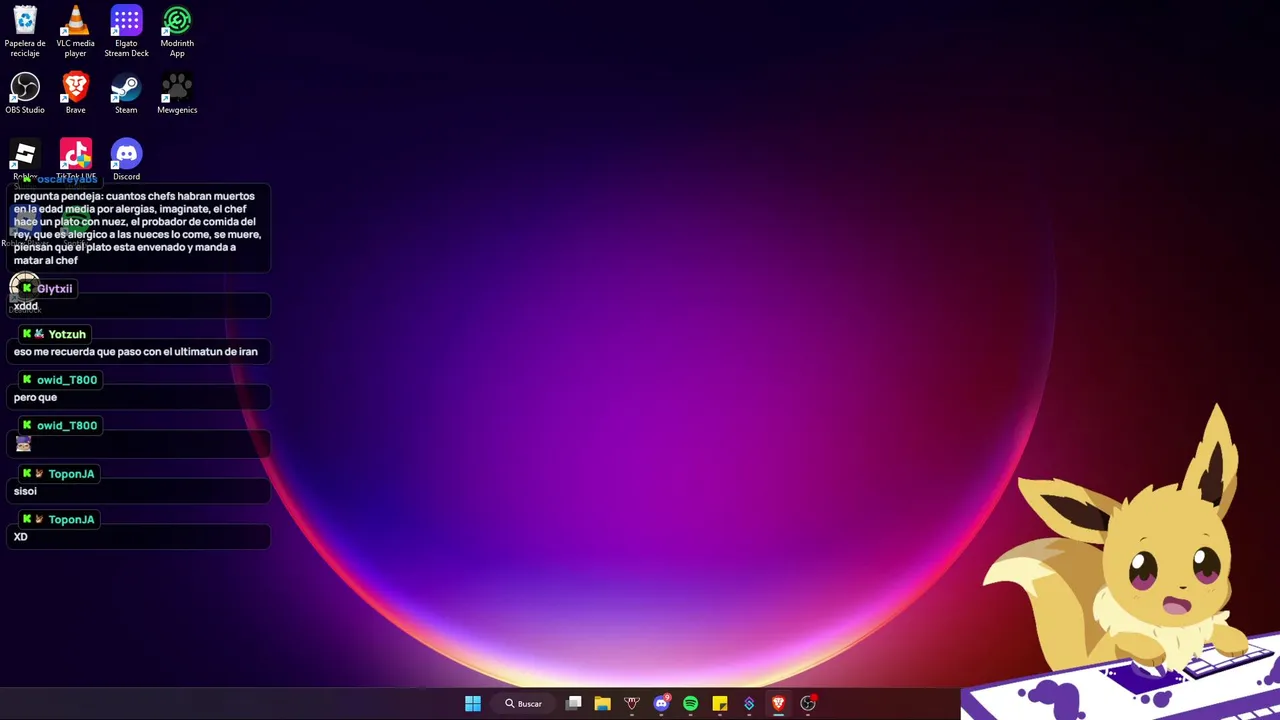The height and width of the screenshot is (720, 1280).
Task: Click the Buscar search box in taskbar
Action: (524, 703)
